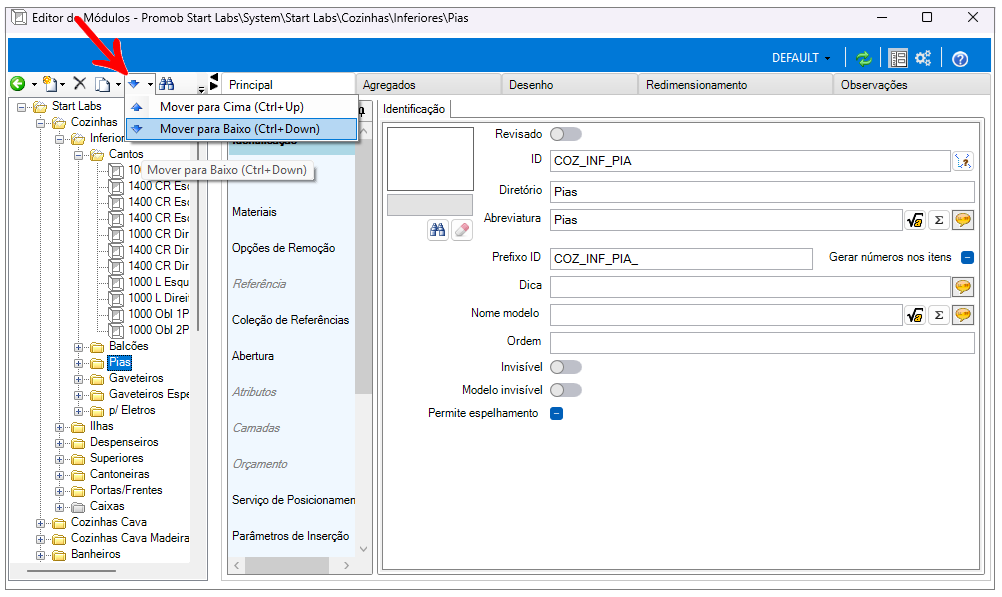Image resolution: width=1002 pixels, height=597 pixels.
Task: Click the green refresh arrows icon
Action: point(863,58)
